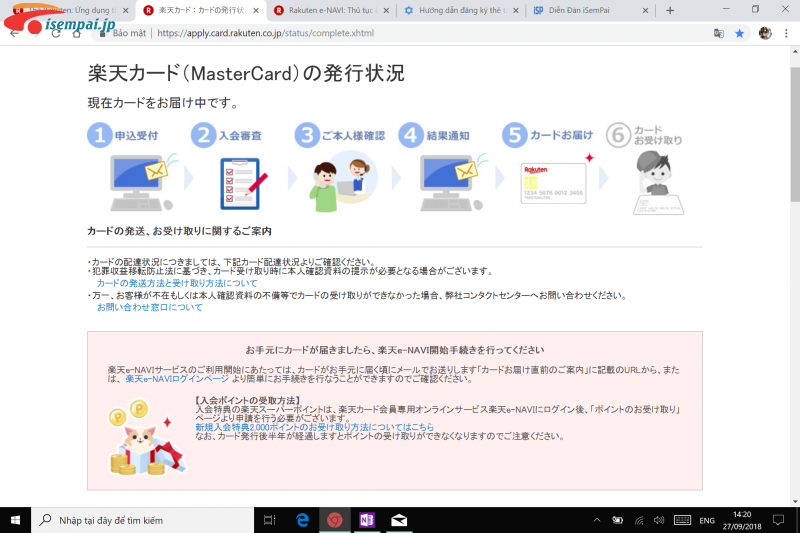Screen dimensions: 800x533
Task: Click text 現在カードをお届け中です。
Action: [x=163, y=103]
